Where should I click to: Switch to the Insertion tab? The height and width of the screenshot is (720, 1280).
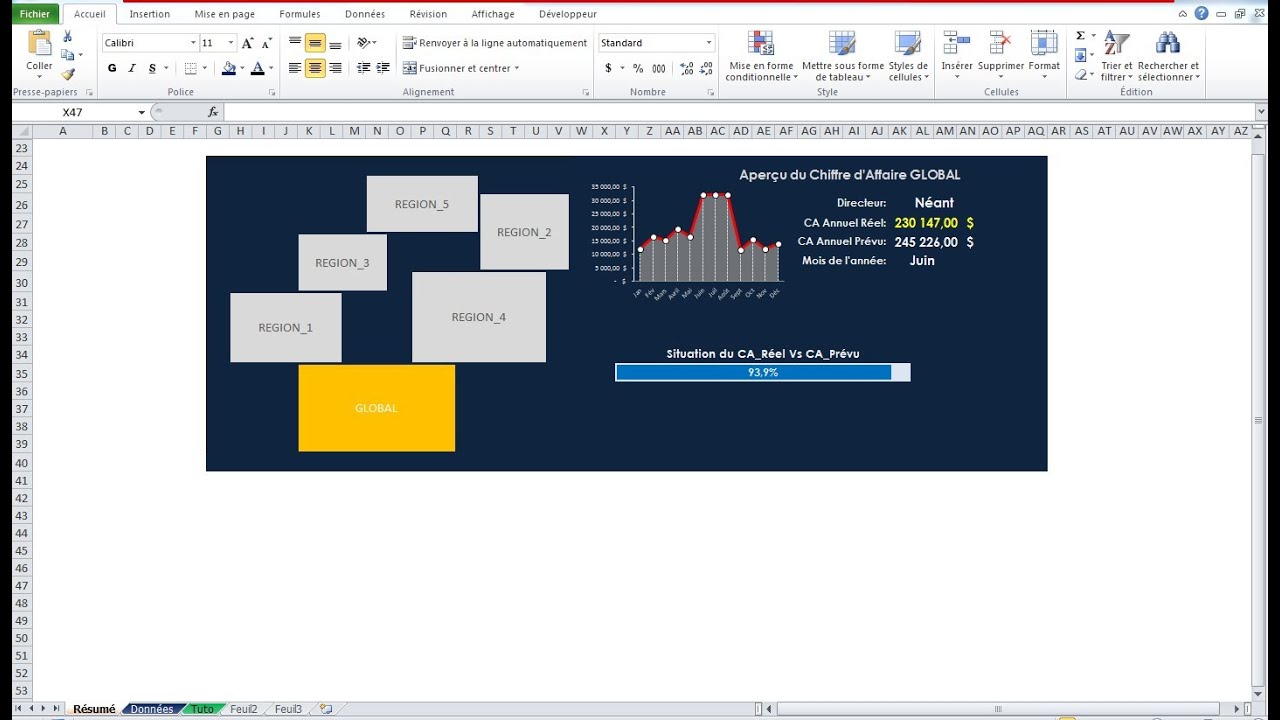[150, 14]
